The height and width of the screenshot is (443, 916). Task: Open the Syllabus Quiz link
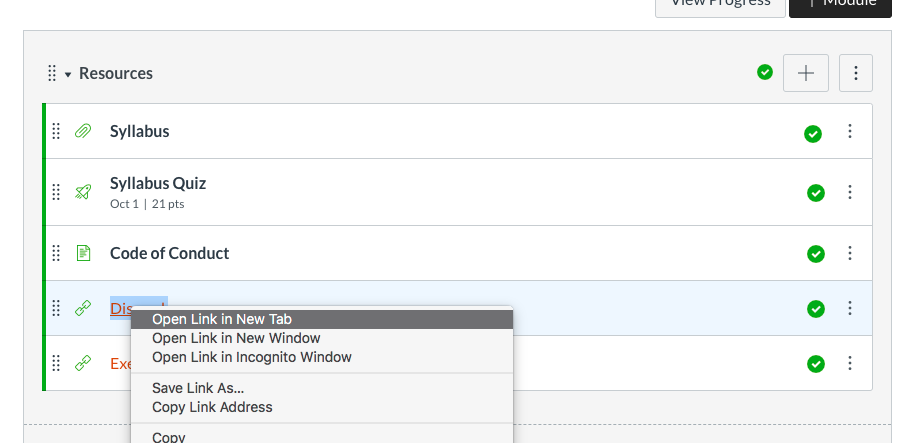158,183
